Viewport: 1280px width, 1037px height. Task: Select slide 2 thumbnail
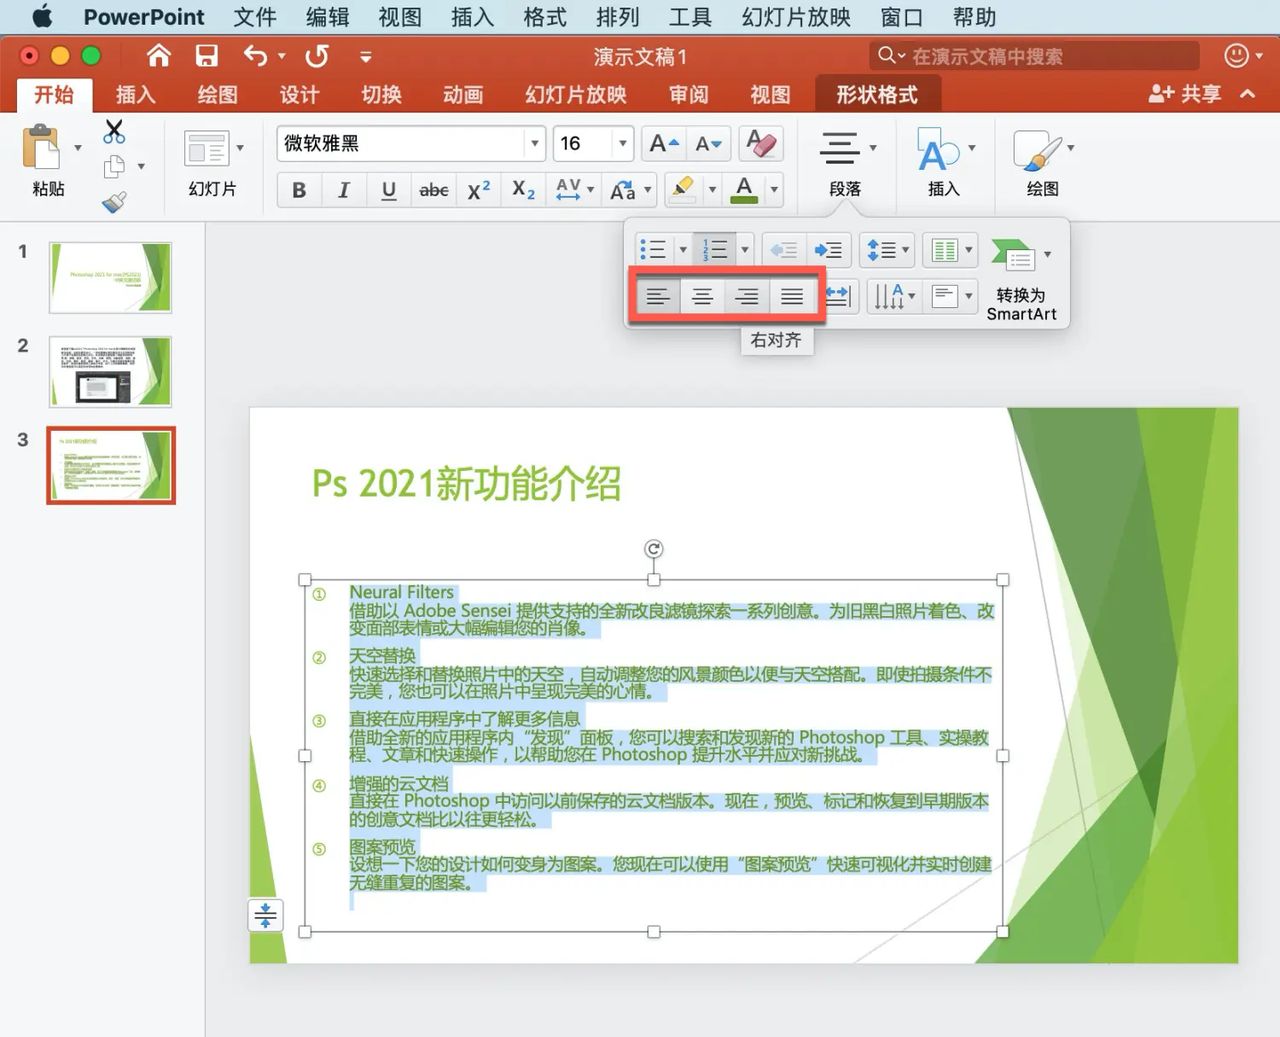(x=110, y=371)
